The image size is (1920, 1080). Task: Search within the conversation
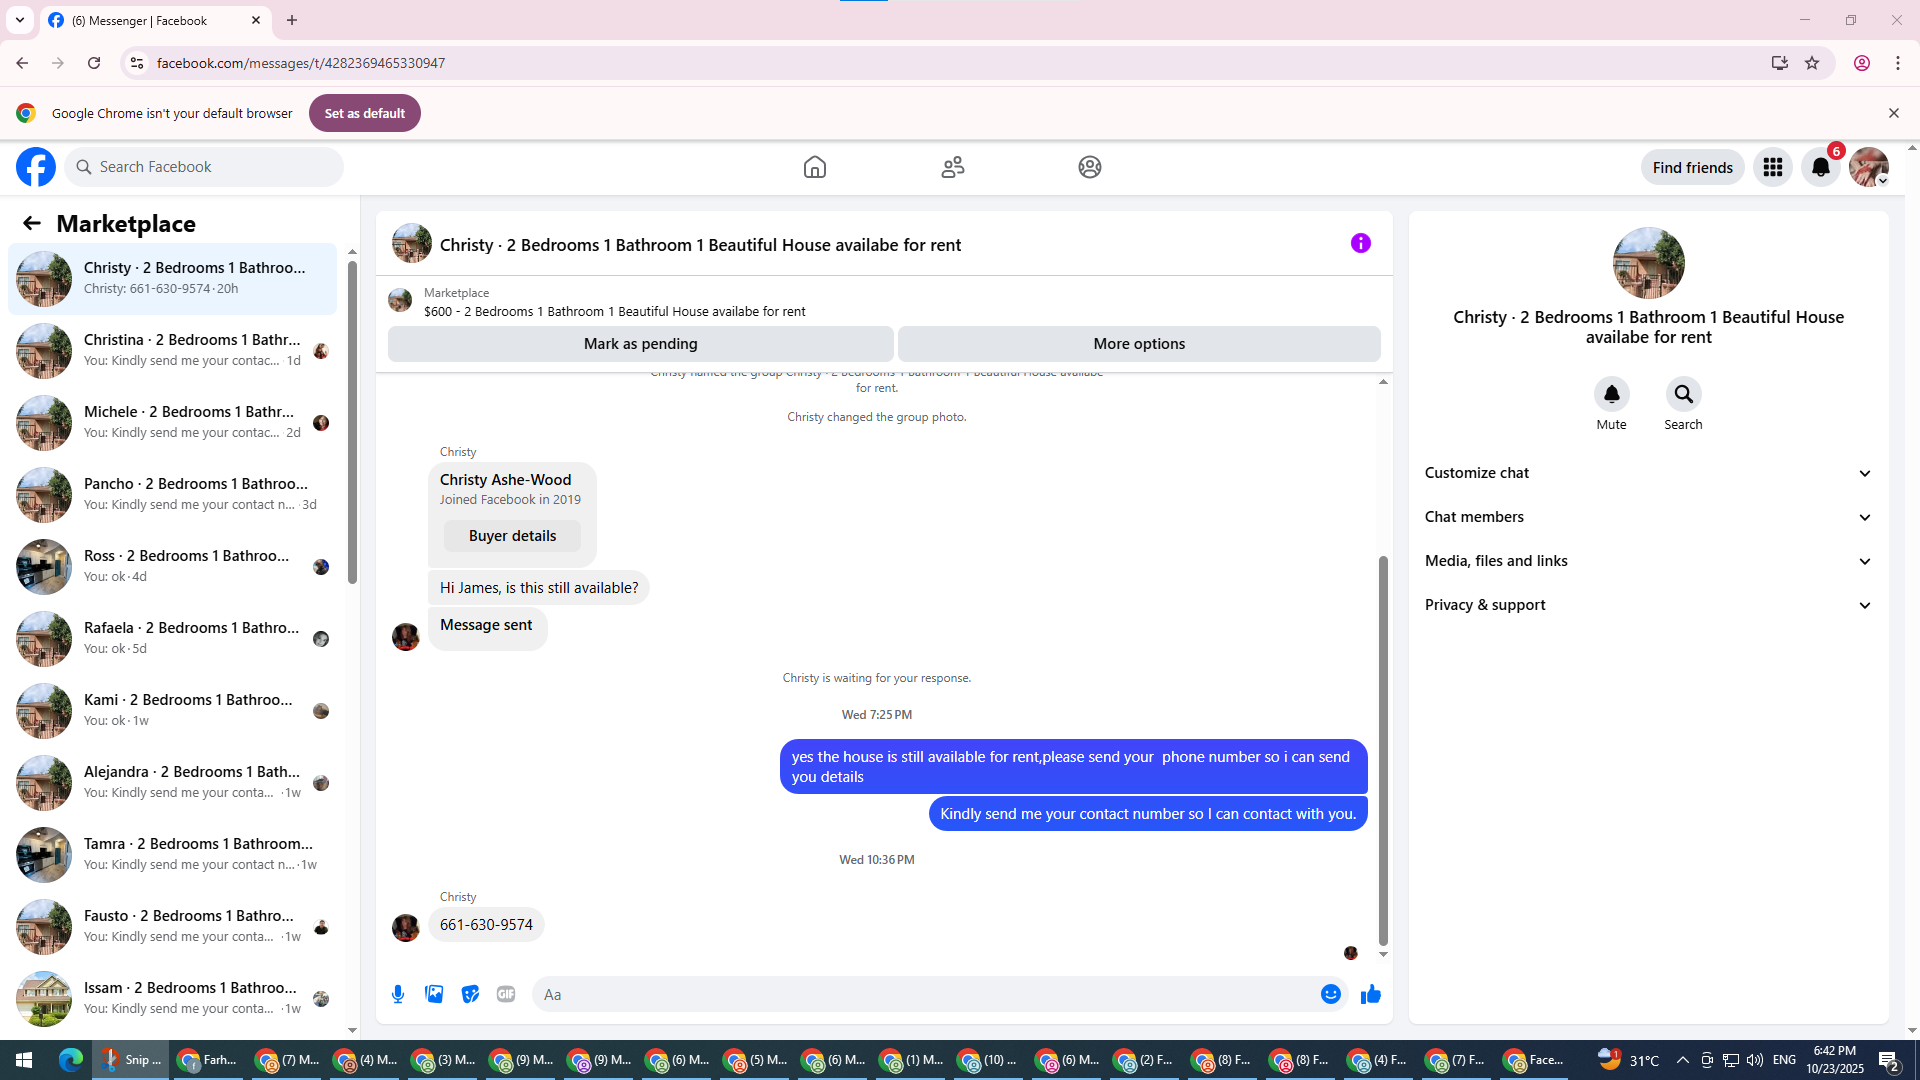(x=1683, y=395)
